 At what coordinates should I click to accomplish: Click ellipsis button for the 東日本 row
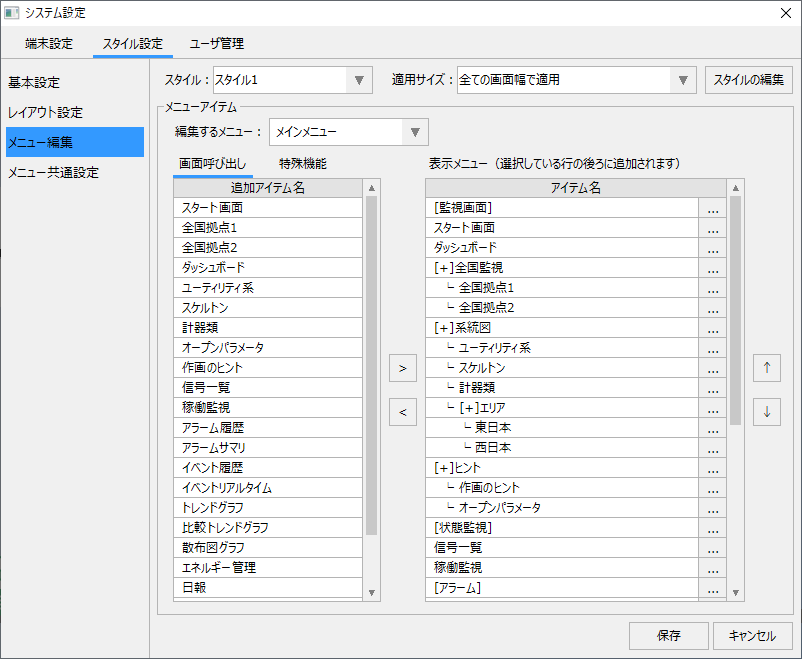point(712,428)
